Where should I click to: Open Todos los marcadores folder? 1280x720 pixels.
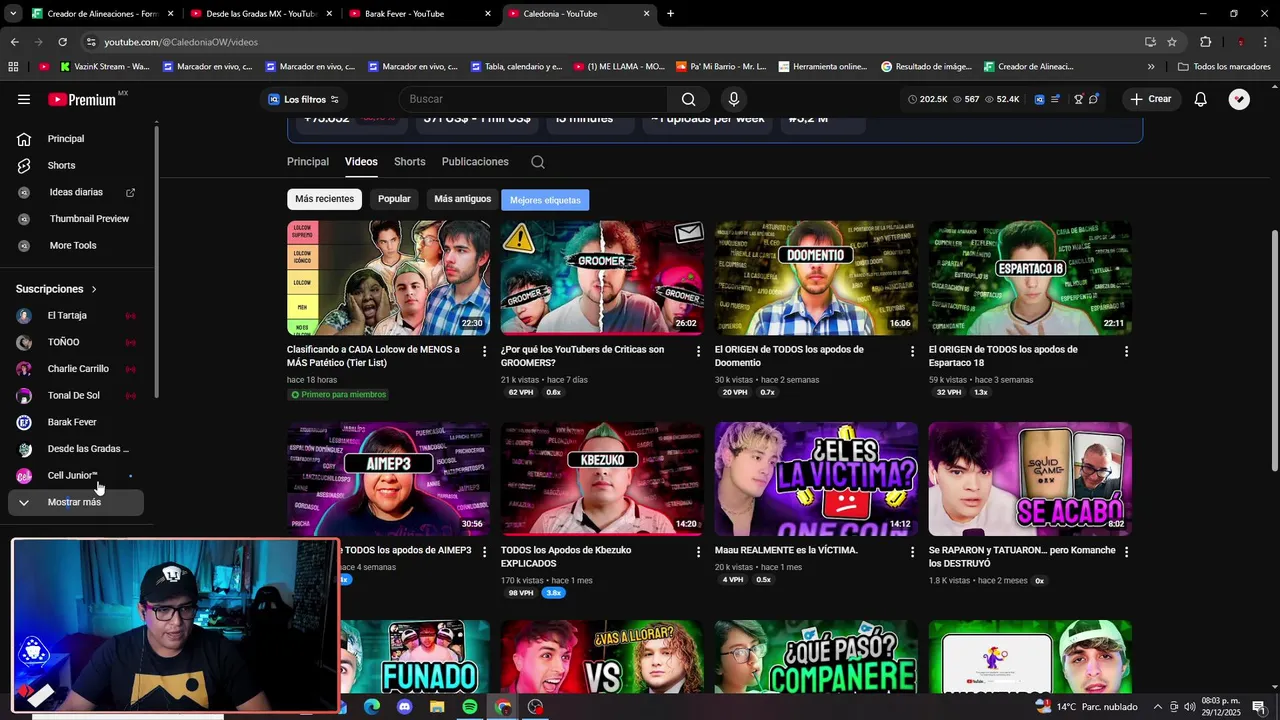[x=1224, y=67]
